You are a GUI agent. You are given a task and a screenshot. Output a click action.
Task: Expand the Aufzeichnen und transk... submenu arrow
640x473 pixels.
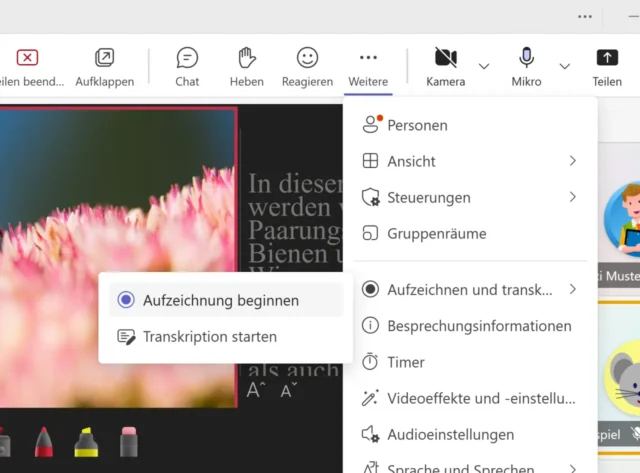[x=573, y=289]
